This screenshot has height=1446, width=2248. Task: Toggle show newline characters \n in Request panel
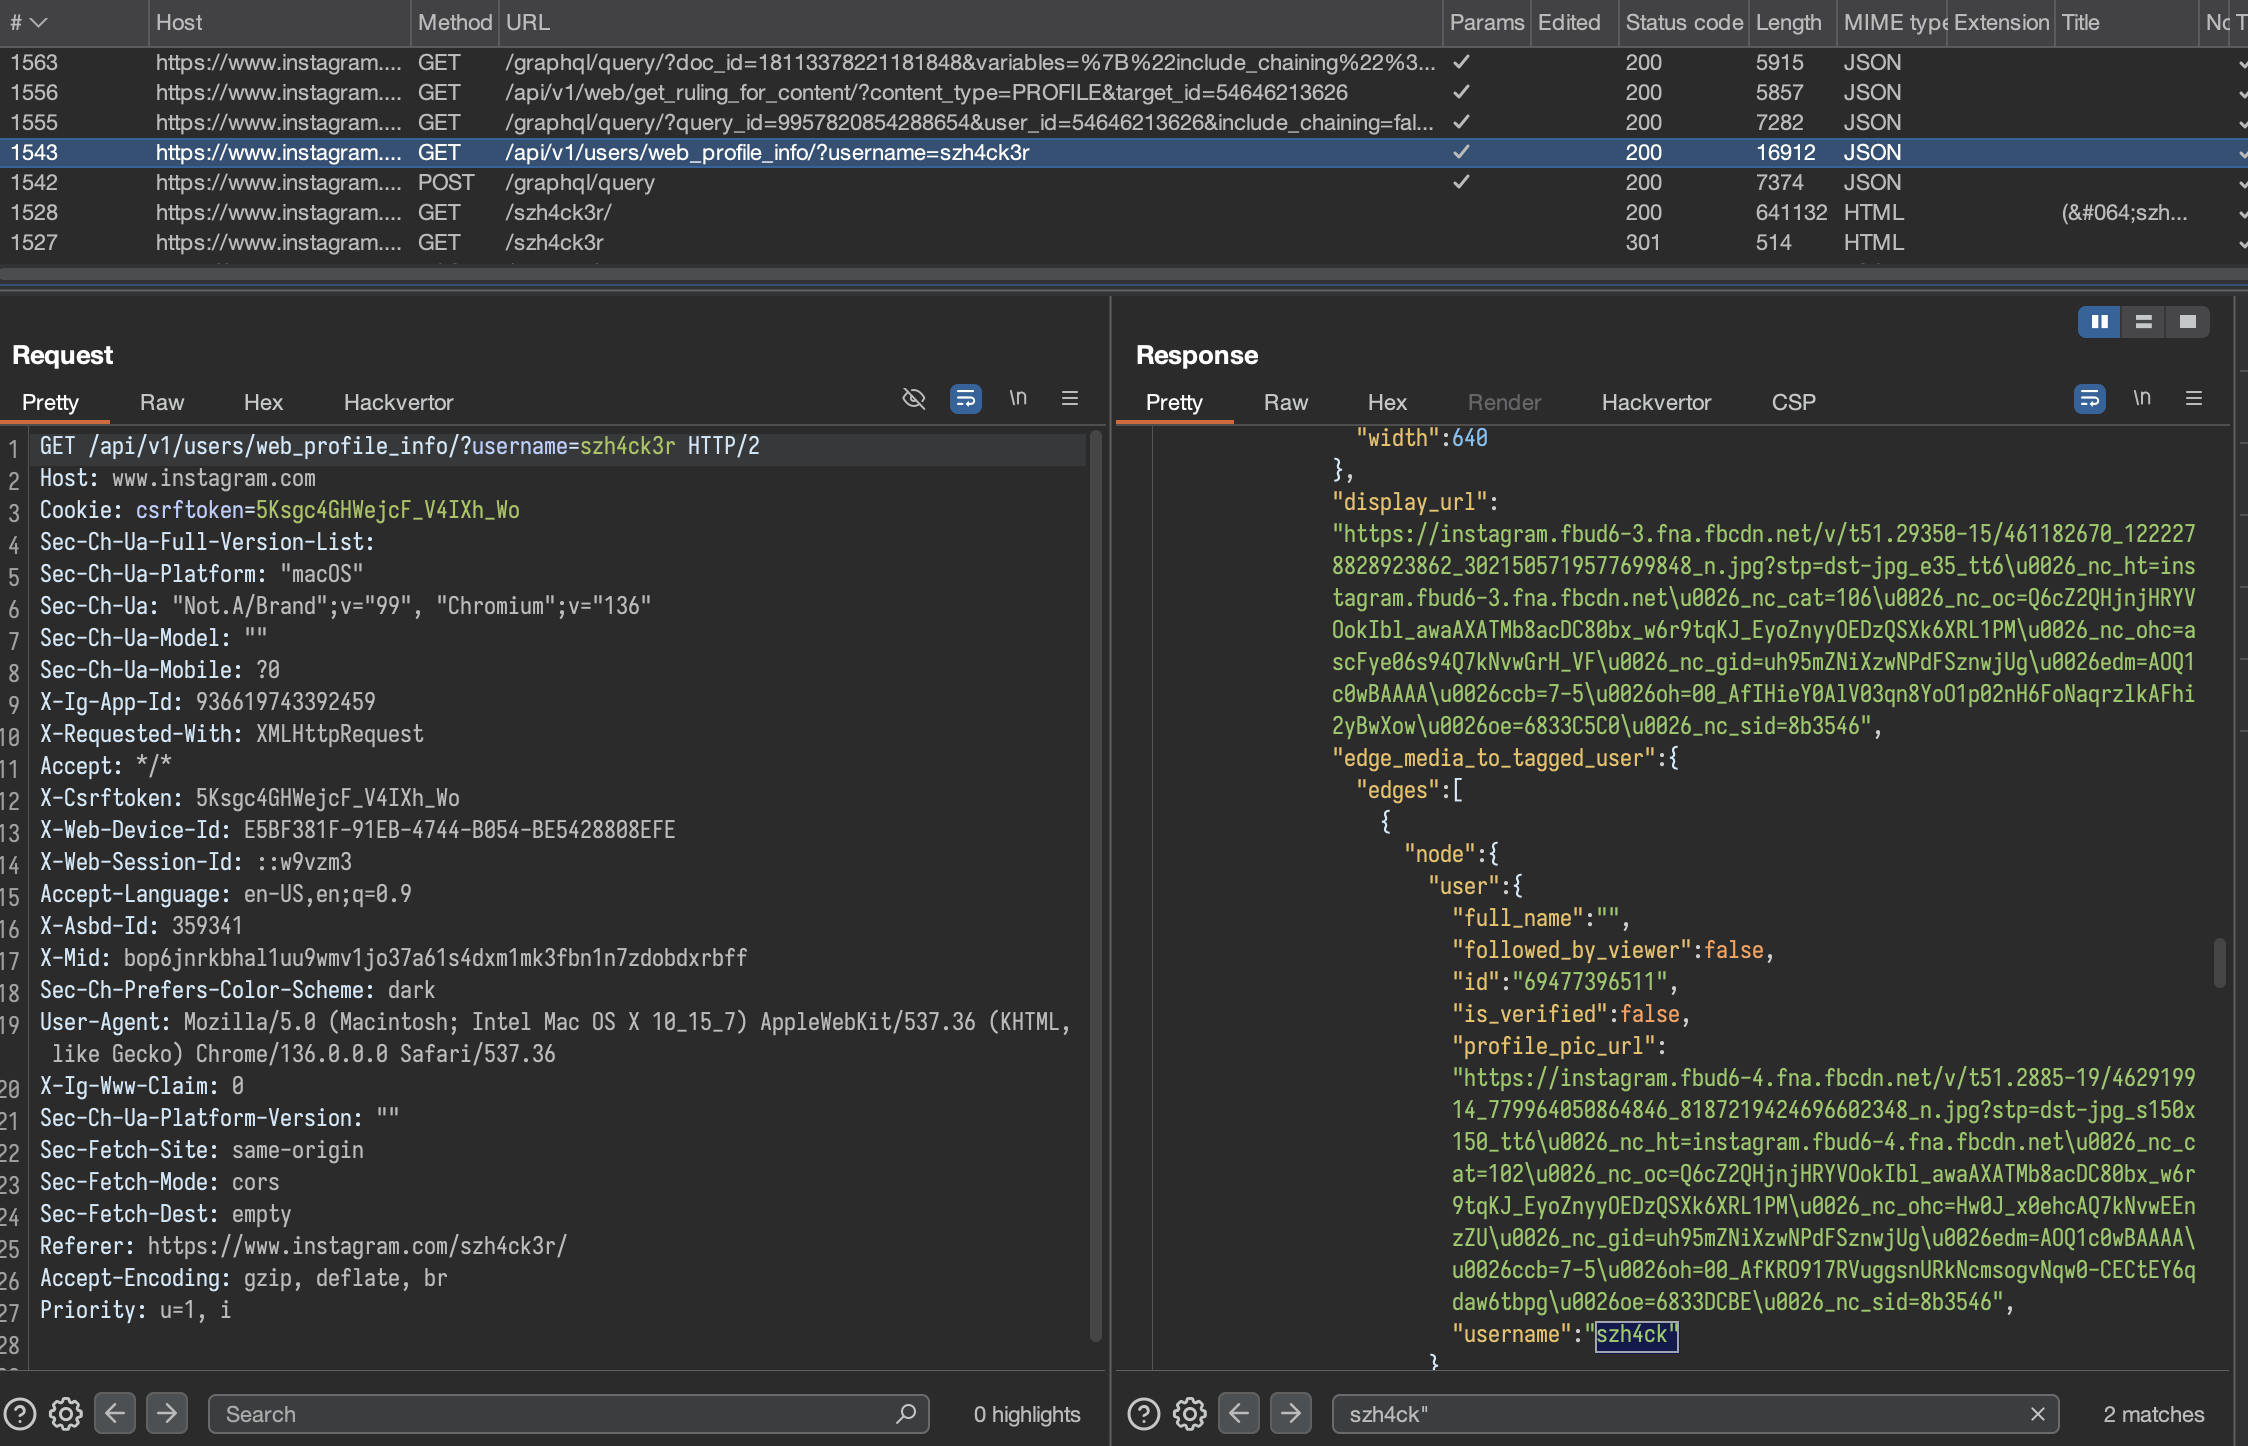[1018, 398]
